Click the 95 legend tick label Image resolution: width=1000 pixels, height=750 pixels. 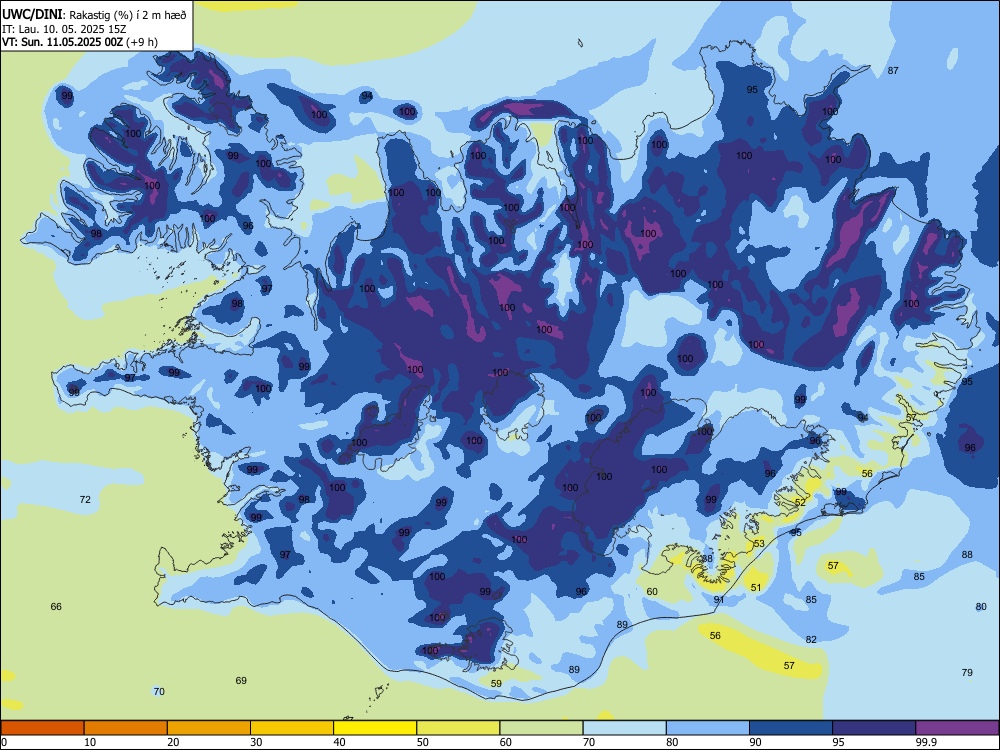(838, 742)
